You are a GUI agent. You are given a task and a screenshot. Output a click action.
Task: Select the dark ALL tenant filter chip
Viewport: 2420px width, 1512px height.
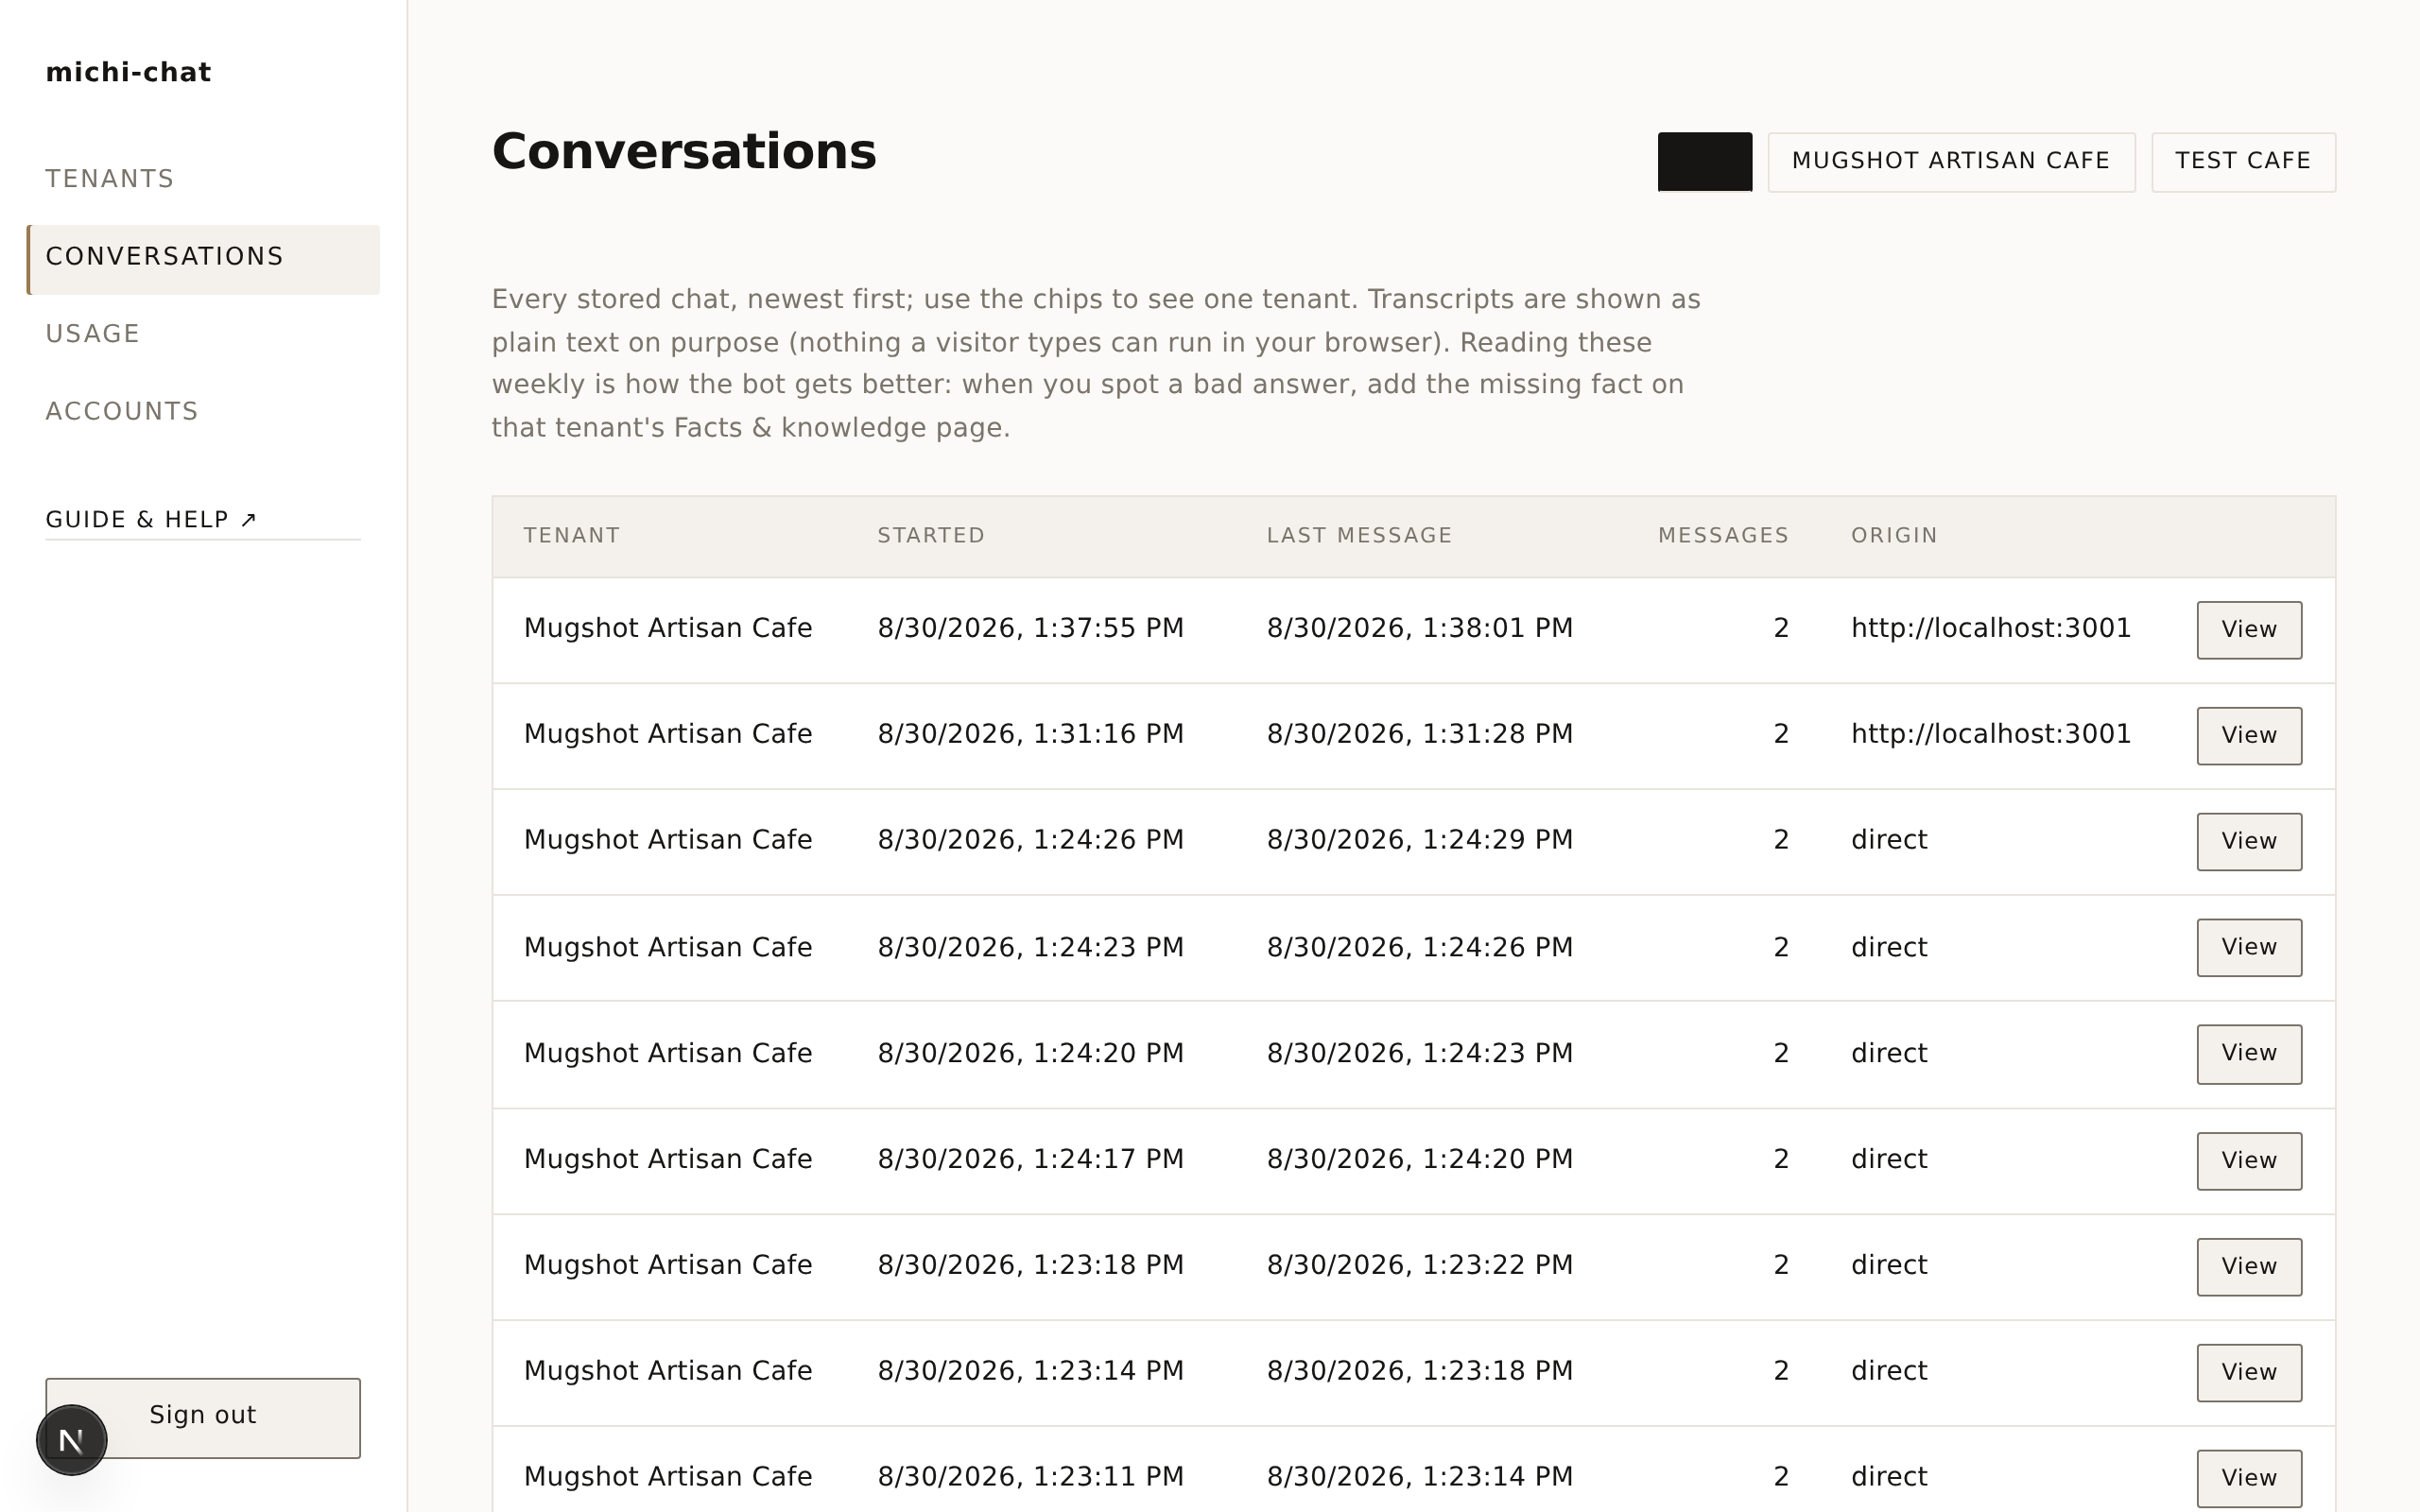1704,161
